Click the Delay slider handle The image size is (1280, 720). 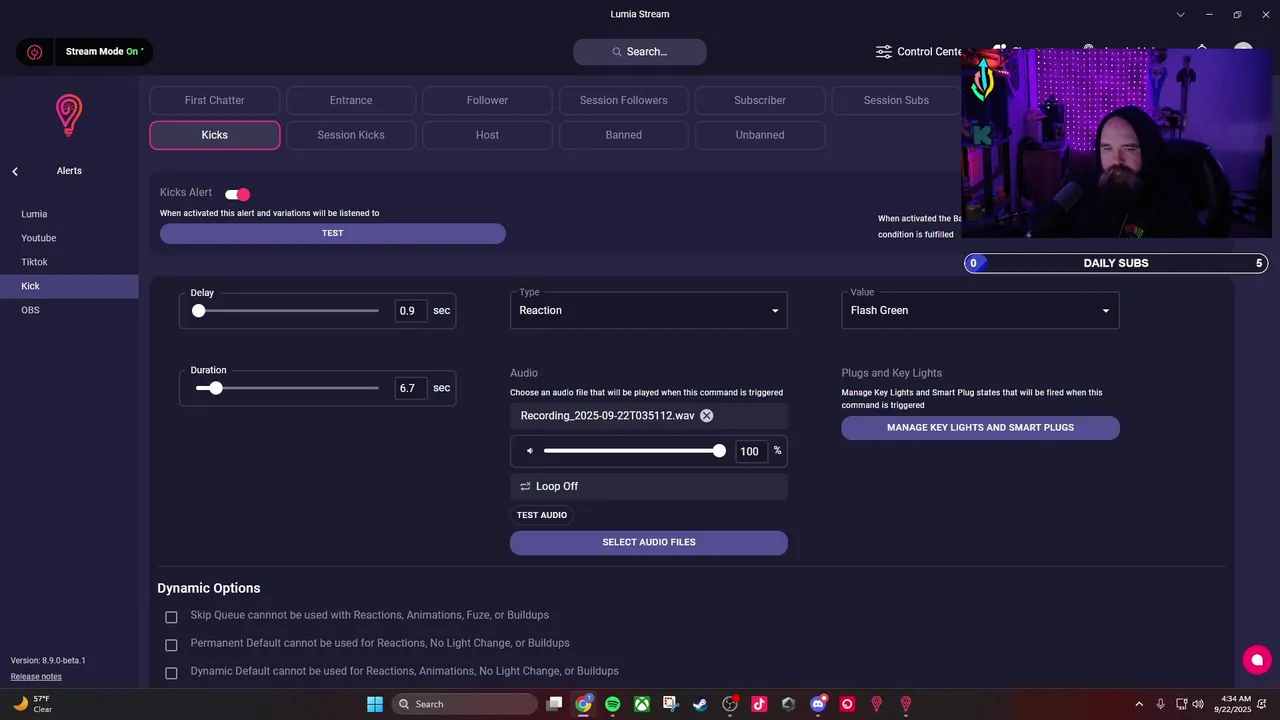pos(199,311)
